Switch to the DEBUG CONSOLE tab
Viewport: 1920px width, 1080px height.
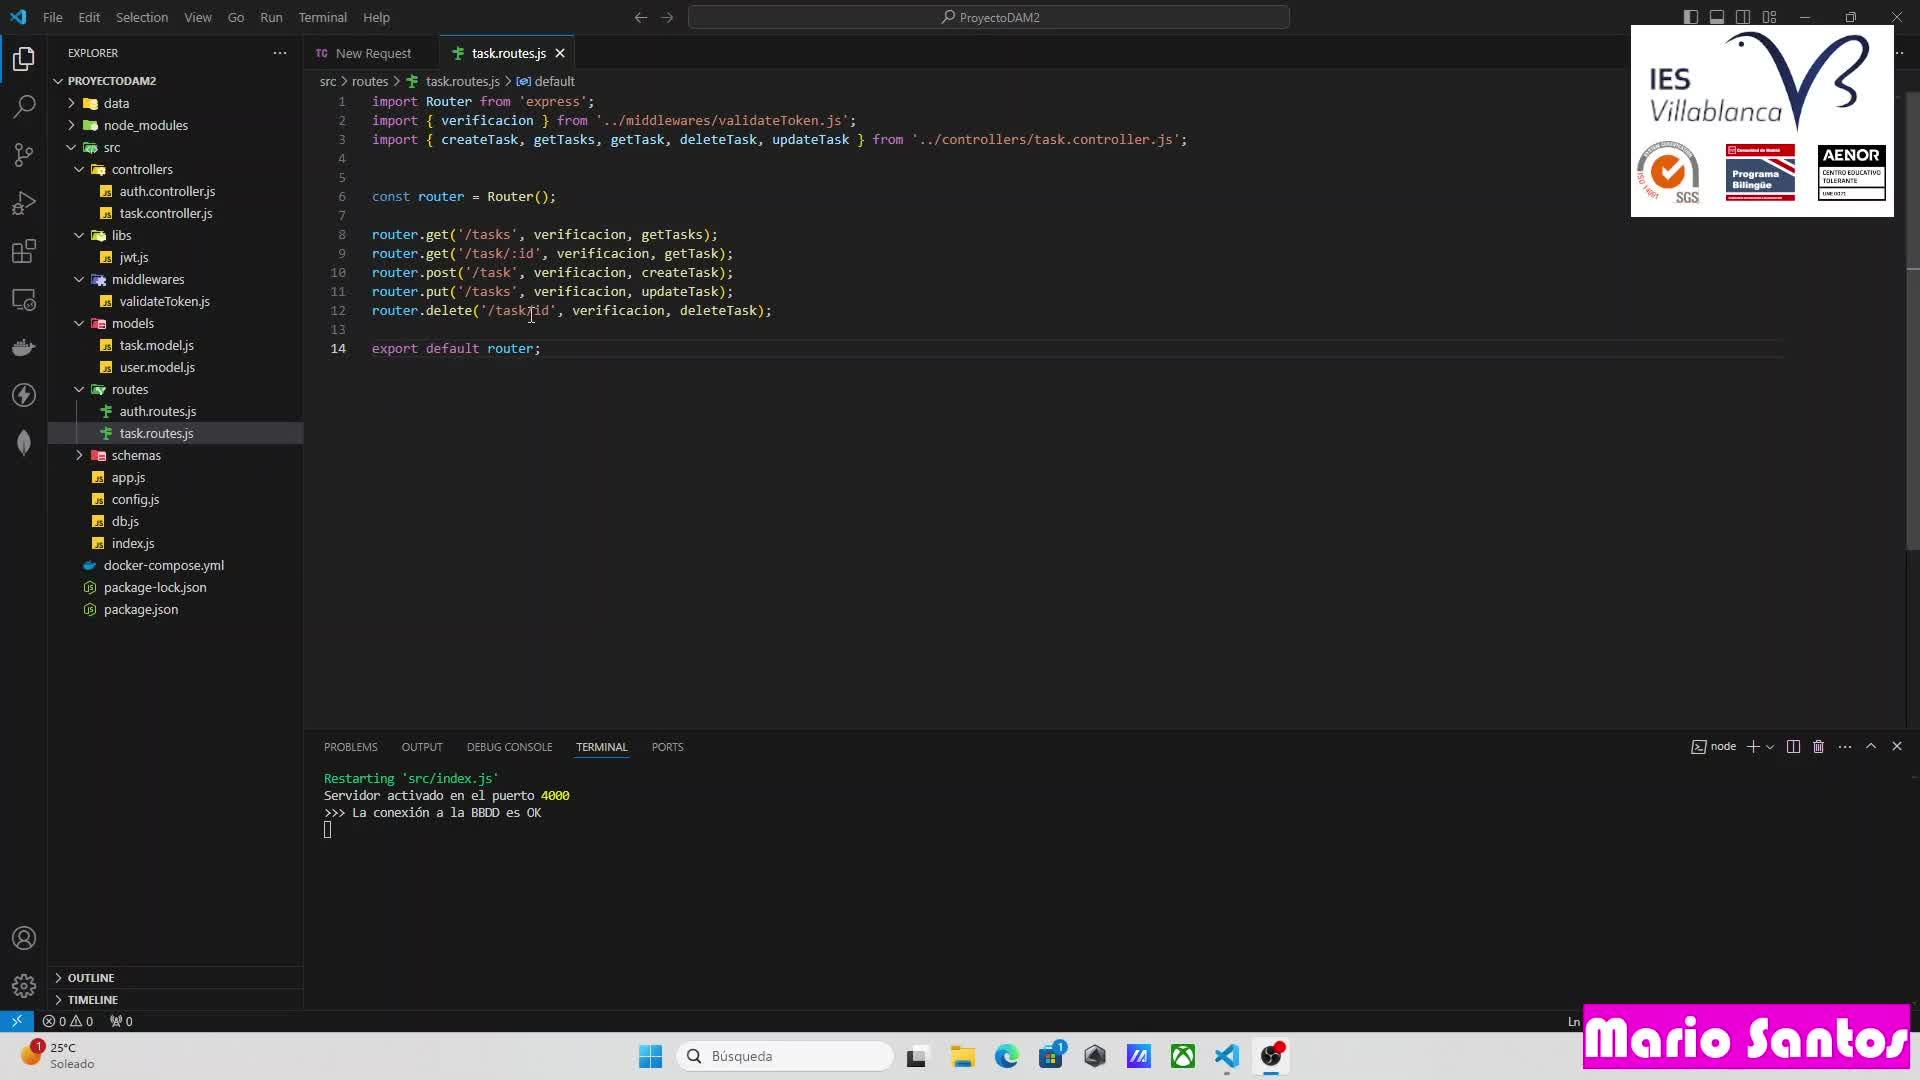pyautogui.click(x=509, y=747)
